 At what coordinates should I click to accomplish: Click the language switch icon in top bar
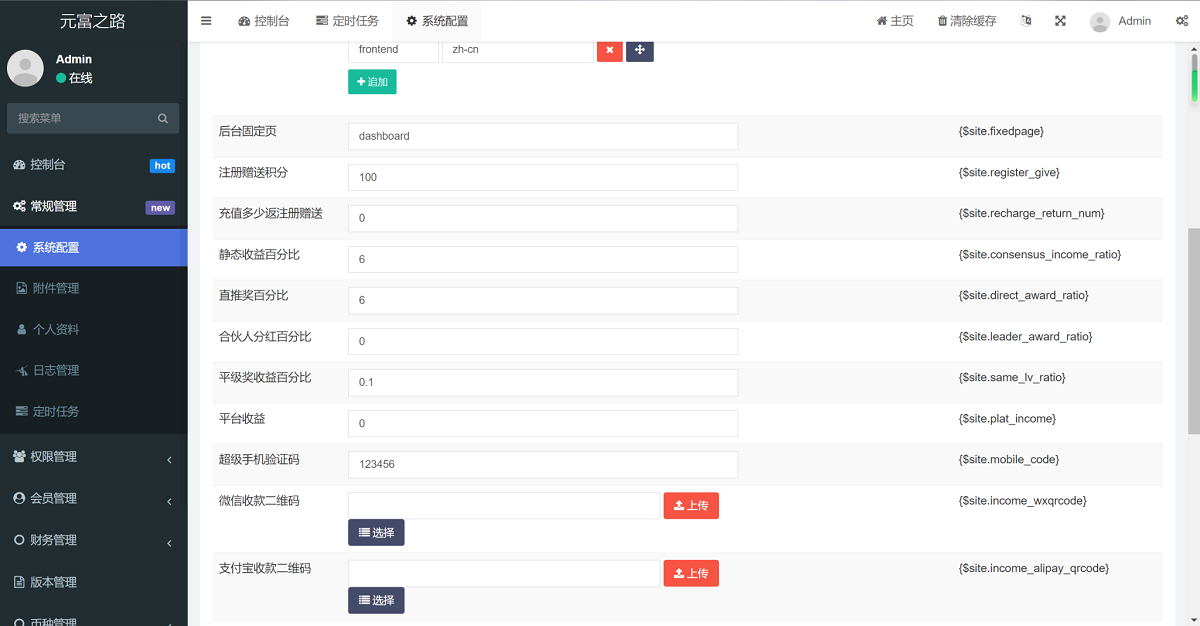pos(1026,21)
